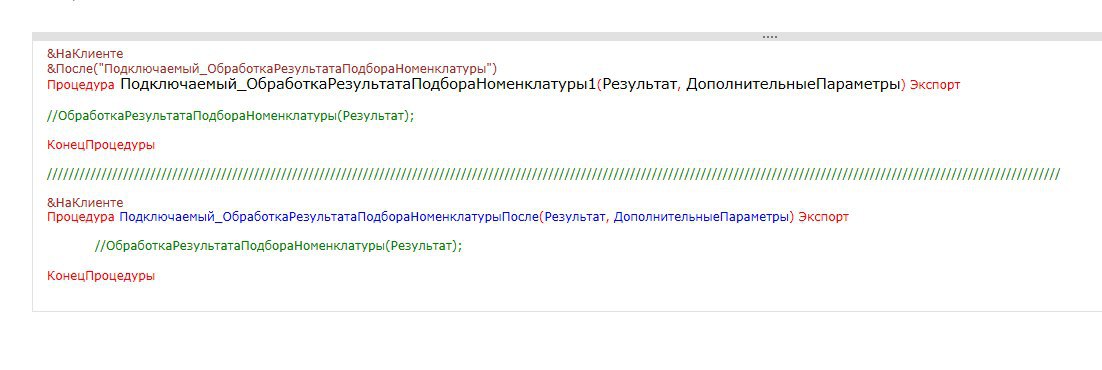Click the Результат parameter of the НоменклатурыПосле procedure
Viewport: 1102px width, 370px height.
pyautogui.click(x=576, y=217)
